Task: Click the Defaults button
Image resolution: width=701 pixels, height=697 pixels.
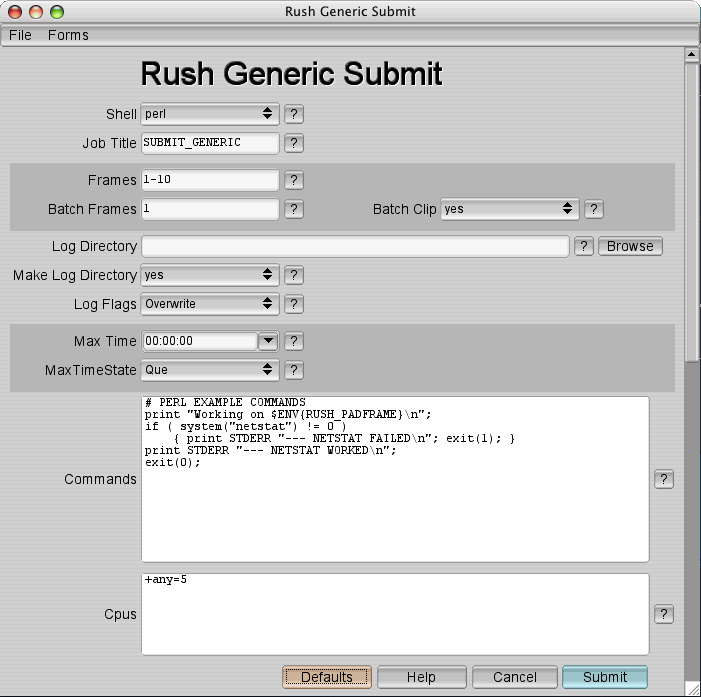Action: click(327, 677)
